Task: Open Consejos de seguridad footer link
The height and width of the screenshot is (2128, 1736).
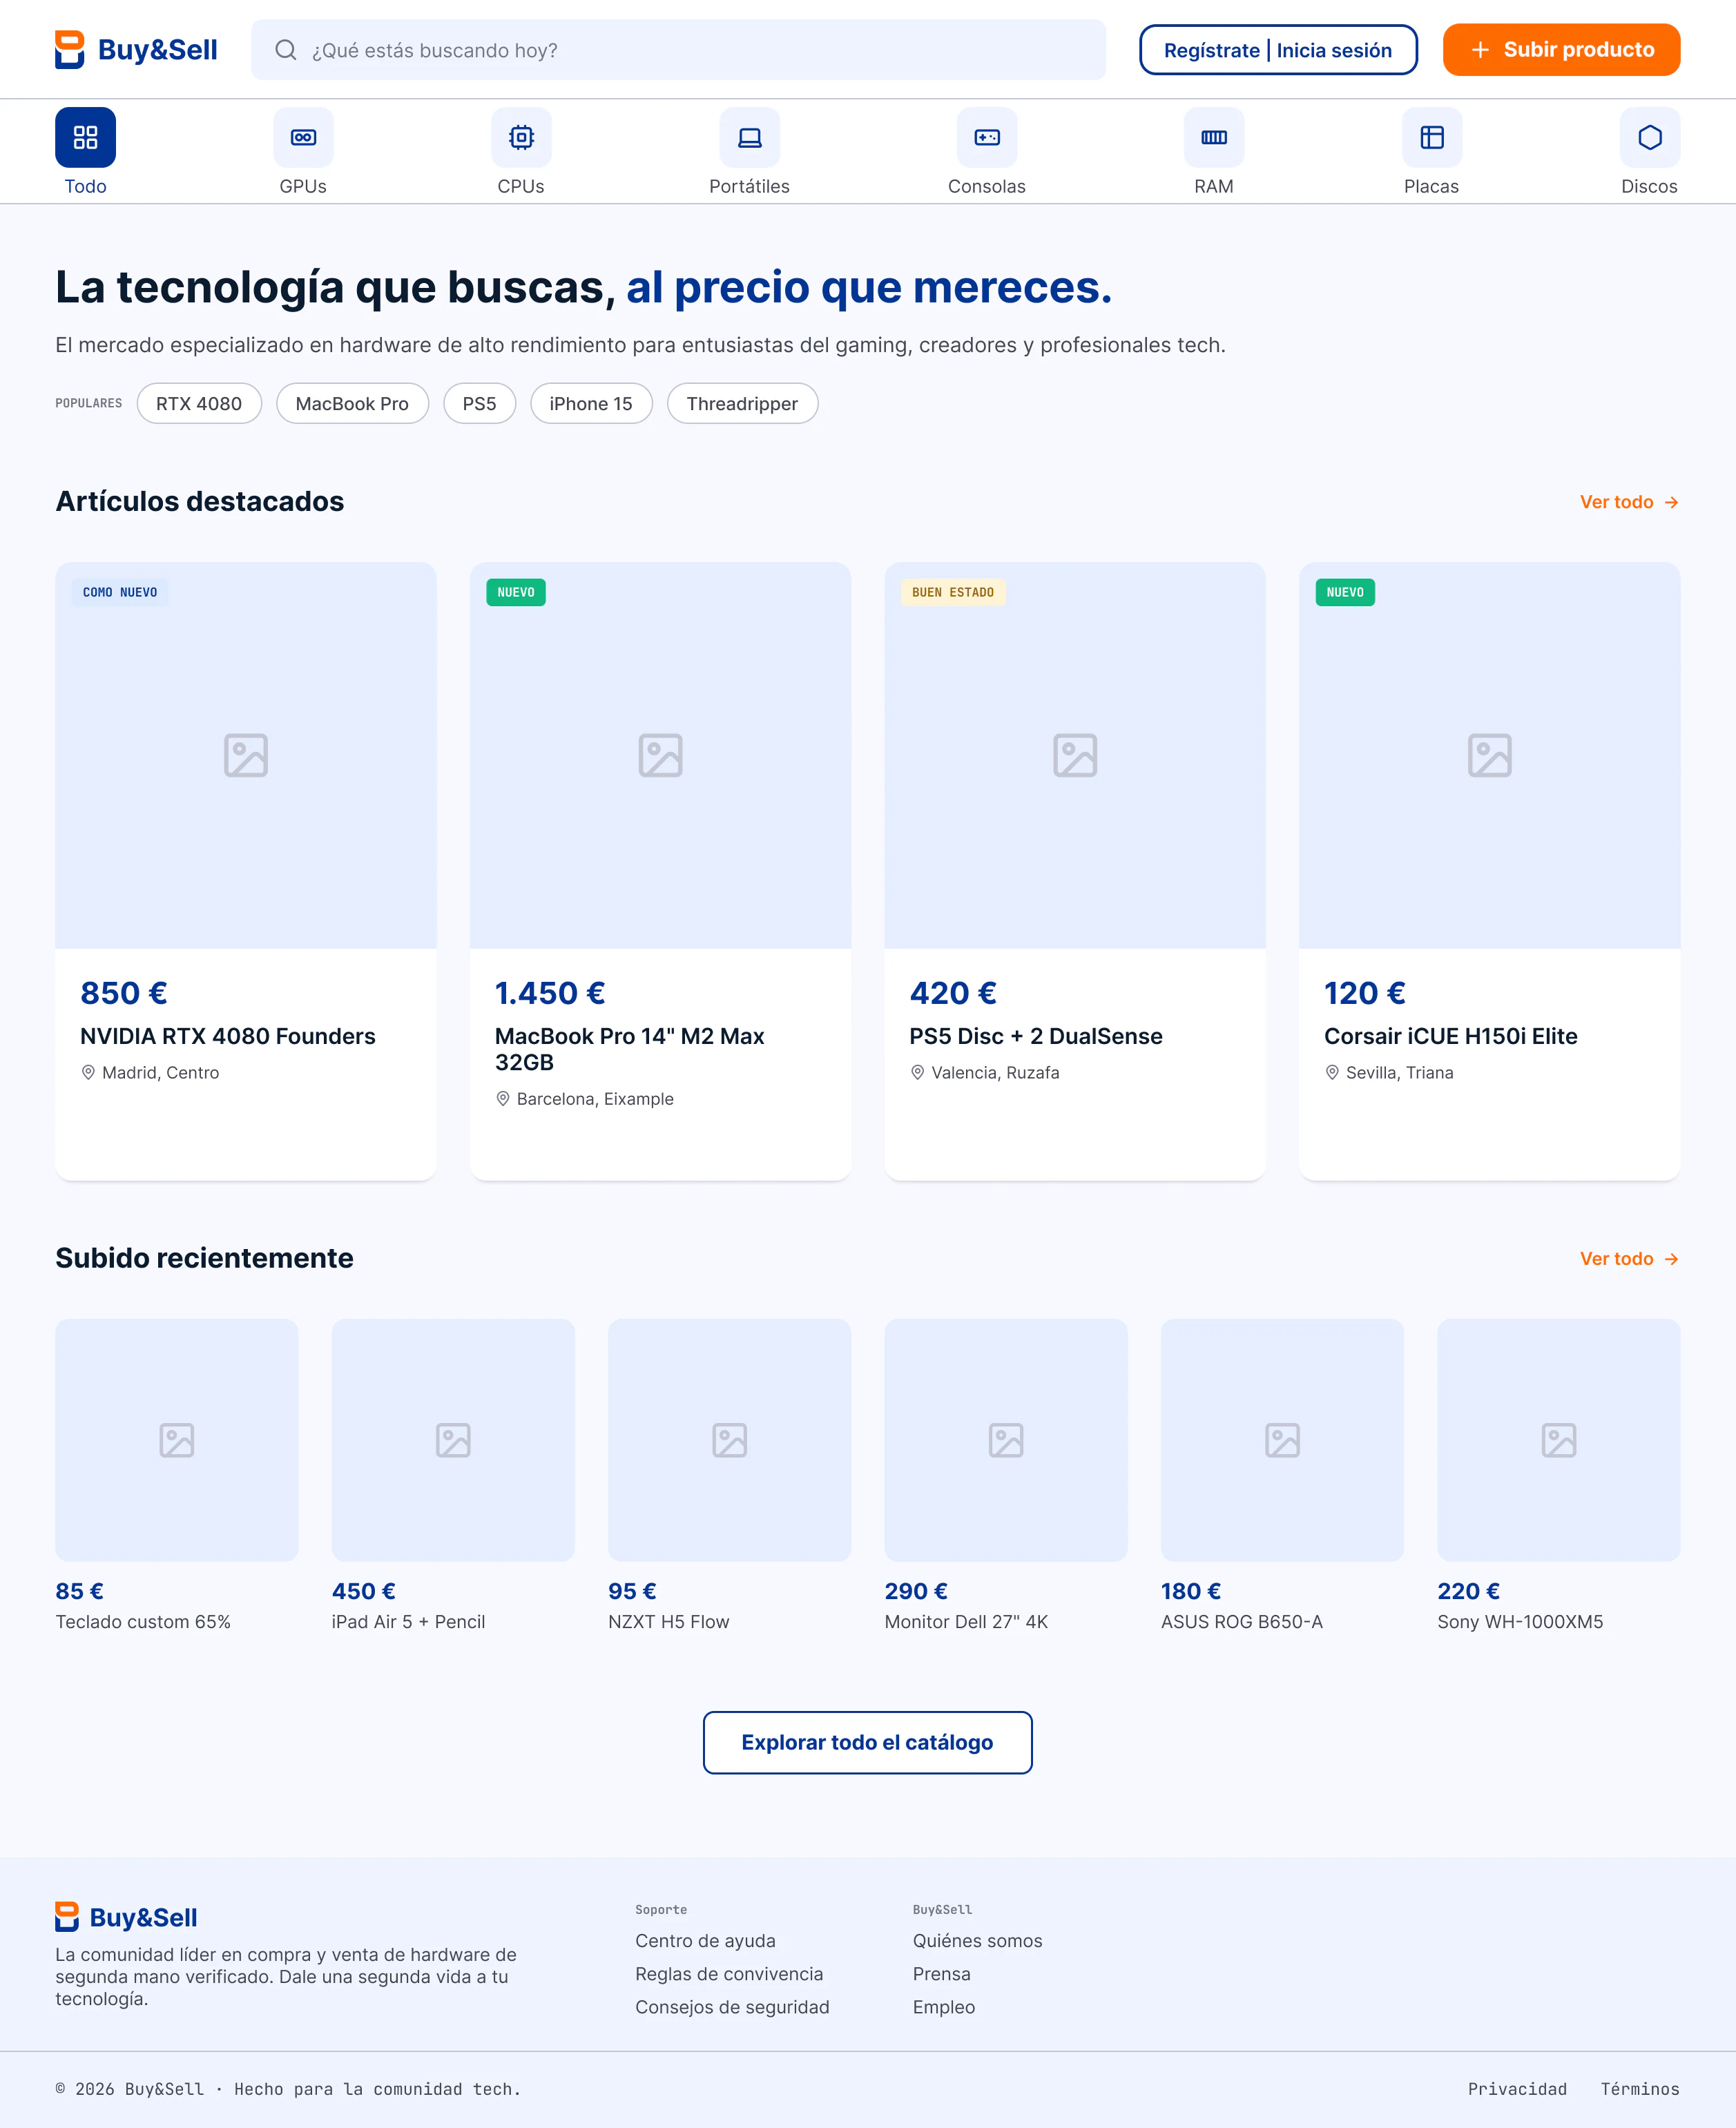Action: [x=732, y=2007]
